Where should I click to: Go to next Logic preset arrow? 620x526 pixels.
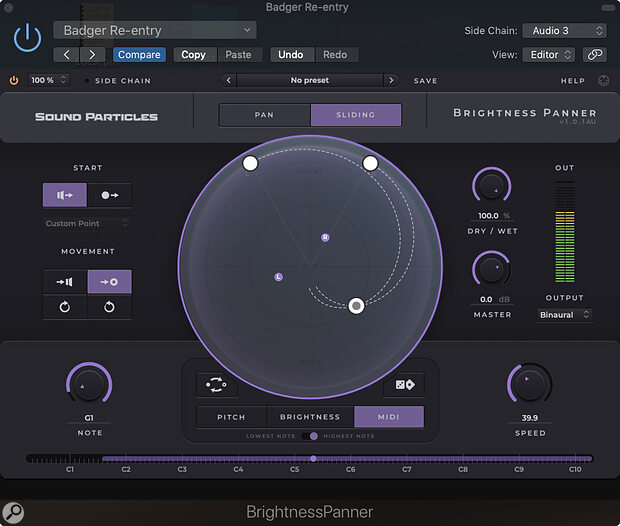[92, 55]
